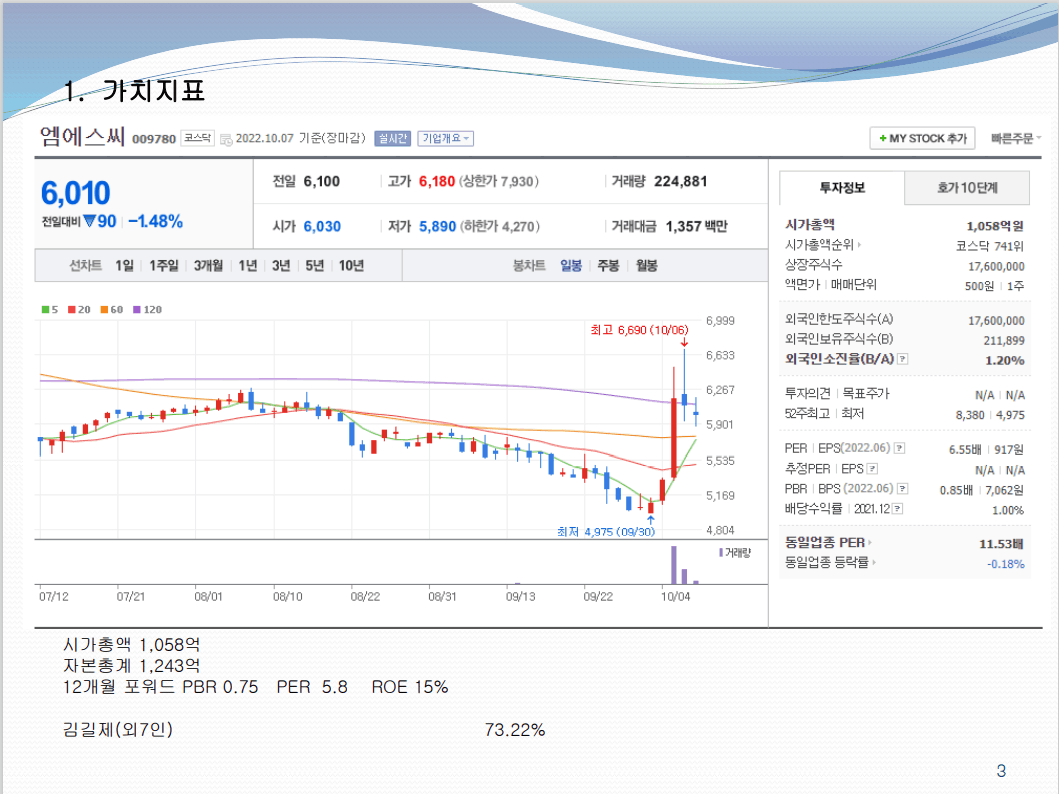Screen dimensions: 1059x794
Task: Click the 시가 value 6,030
Action: [x=322, y=227]
